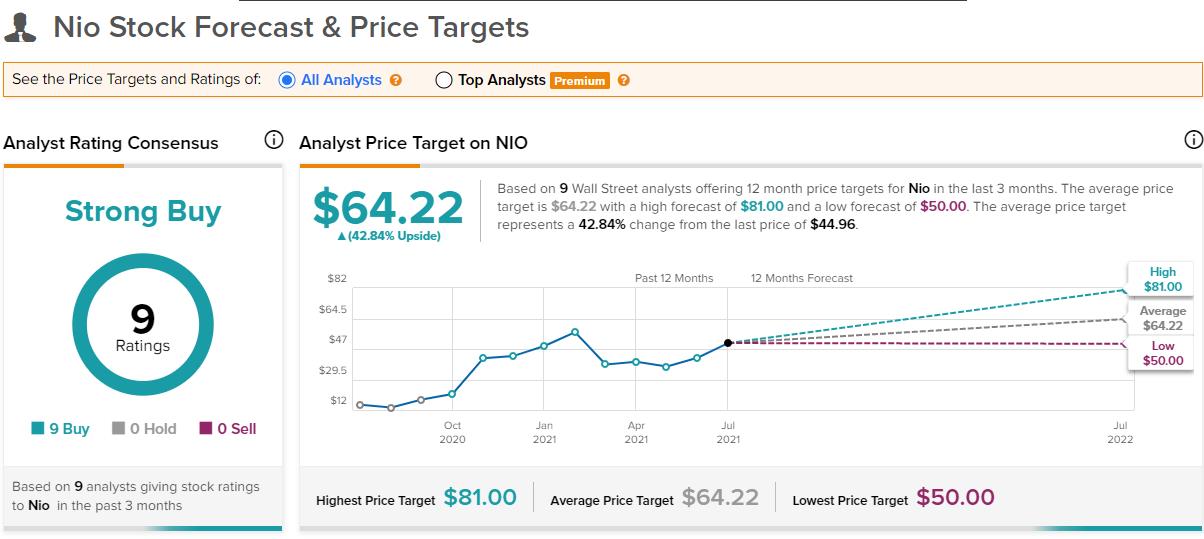Click the purple 0 Sell legend swatch
The width and height of the screenshot is (1204, 539).
point(206,429)
